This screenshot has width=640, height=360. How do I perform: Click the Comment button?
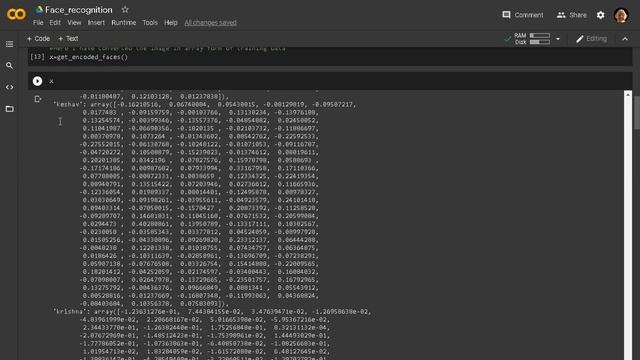click(523, 15)
